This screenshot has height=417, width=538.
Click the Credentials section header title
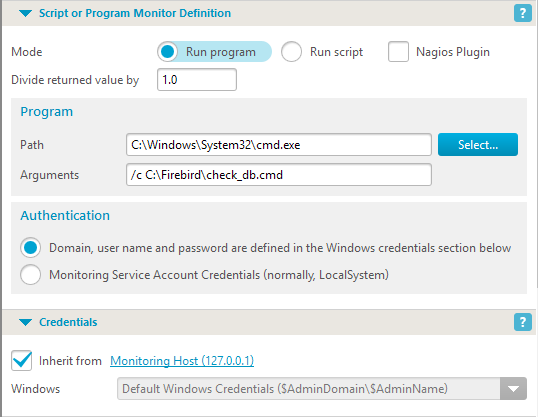pos(68,322)
